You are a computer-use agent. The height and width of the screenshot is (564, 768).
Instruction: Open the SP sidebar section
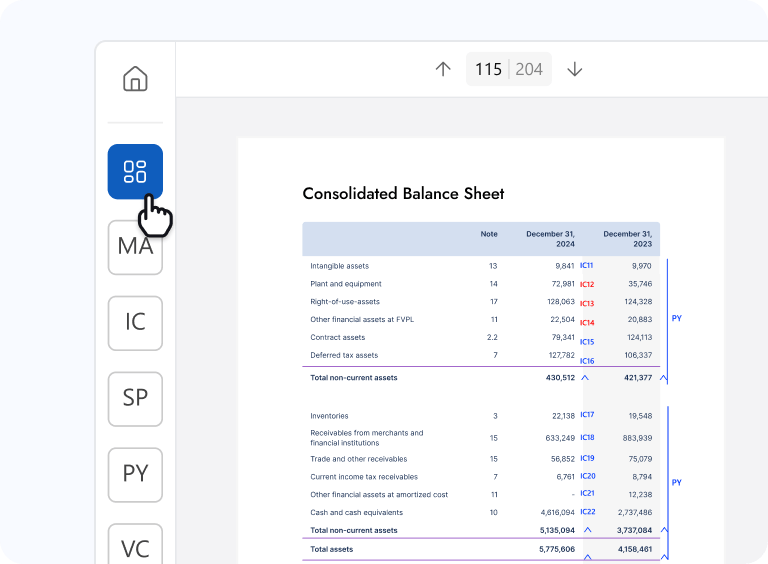(135, 398)
